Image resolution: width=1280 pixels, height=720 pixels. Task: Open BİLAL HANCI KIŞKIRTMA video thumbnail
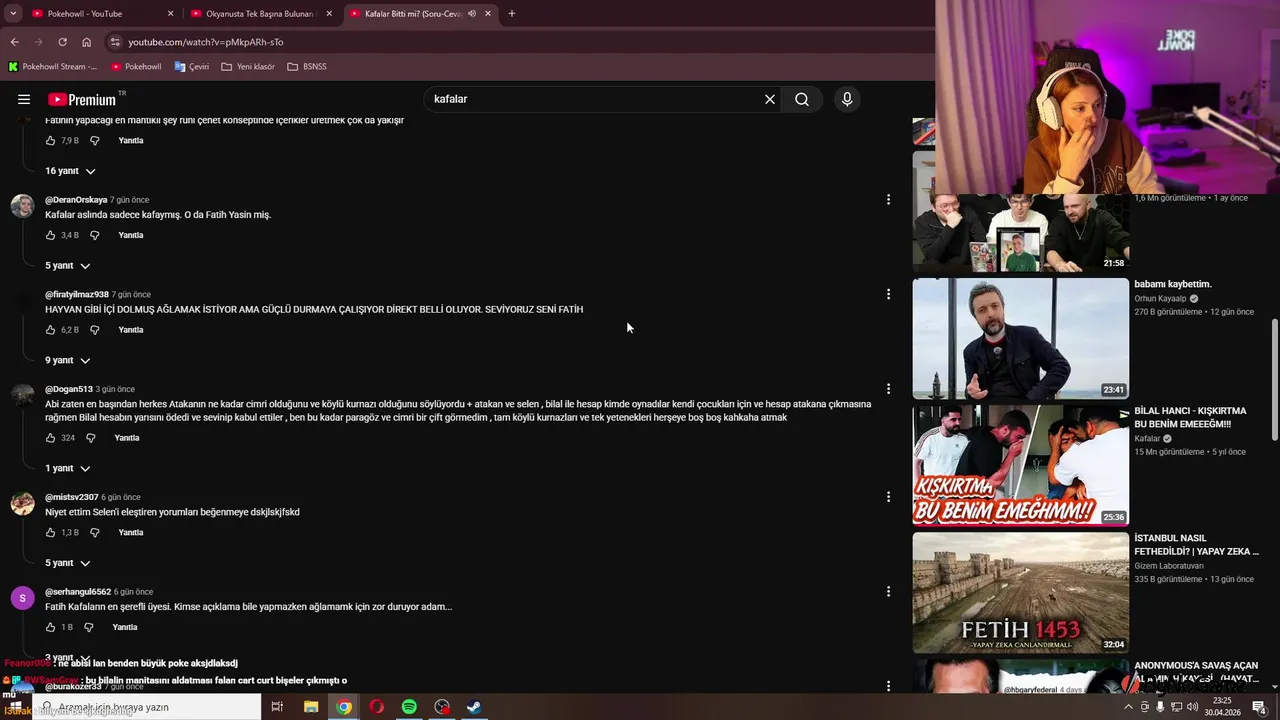(x=1020, y=465)
